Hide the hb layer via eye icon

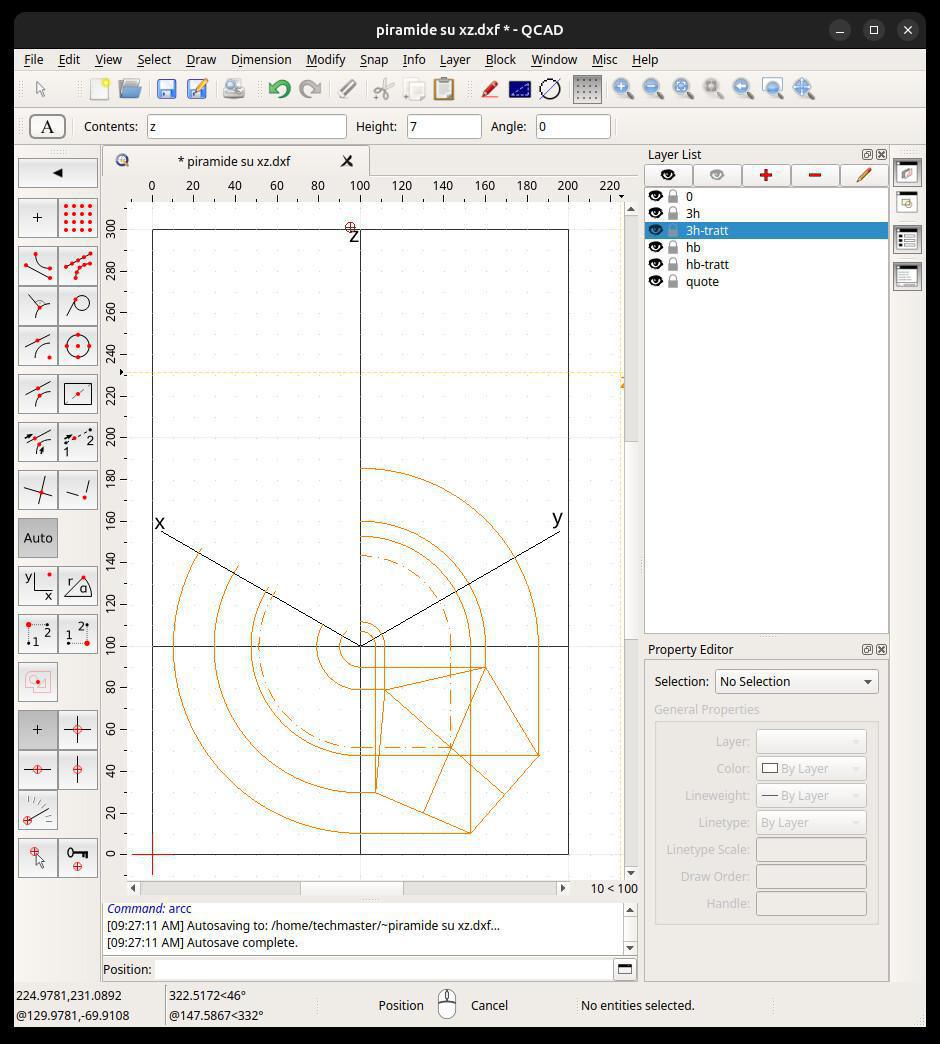tap(656, 247)
